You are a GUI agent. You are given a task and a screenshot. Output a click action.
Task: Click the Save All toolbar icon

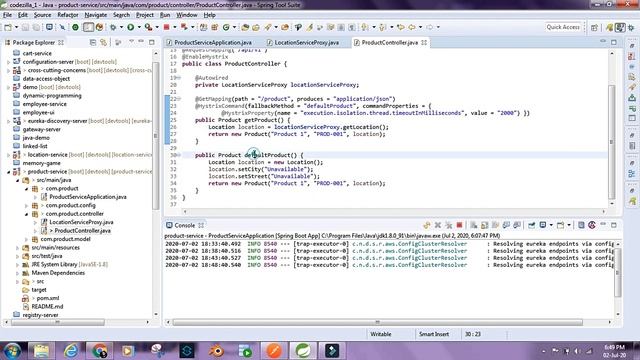(x=36, y=27)
